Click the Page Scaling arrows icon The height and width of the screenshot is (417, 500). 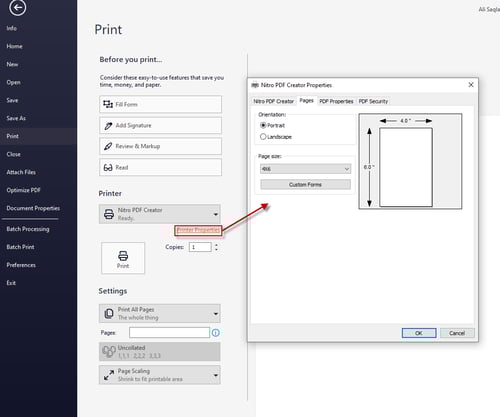(109, 375)
